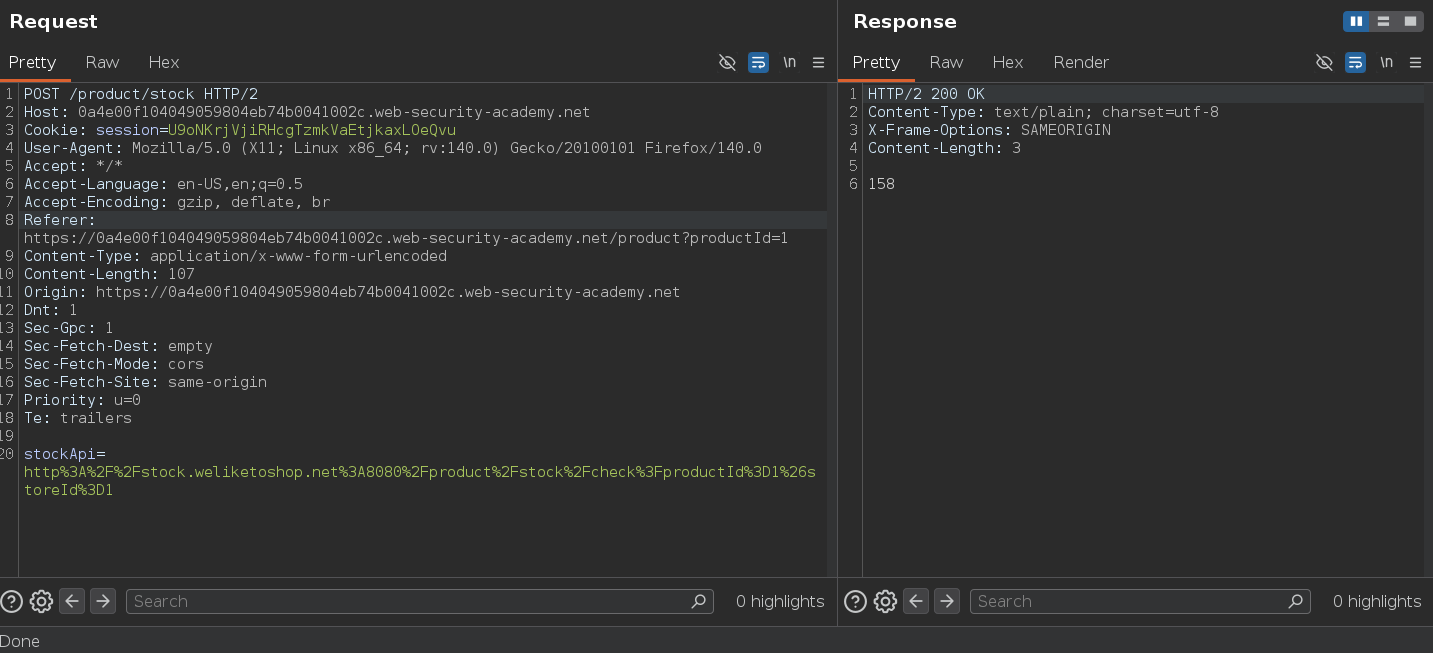This screenshot has width=1433, height=653.
Task: Toggle \n display in Response panel
Action: (1386, 62)
